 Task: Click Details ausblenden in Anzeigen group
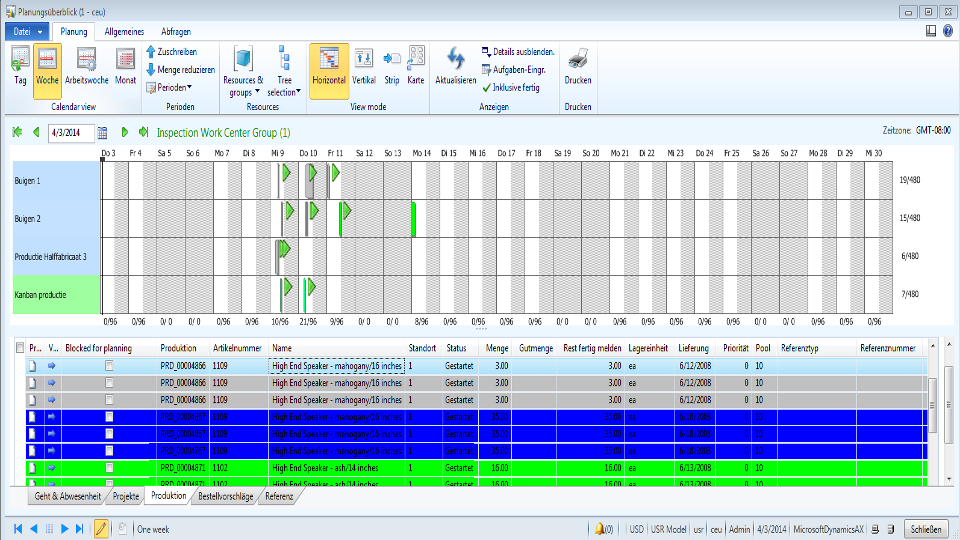pyautogui.click(x=518, y=51)
